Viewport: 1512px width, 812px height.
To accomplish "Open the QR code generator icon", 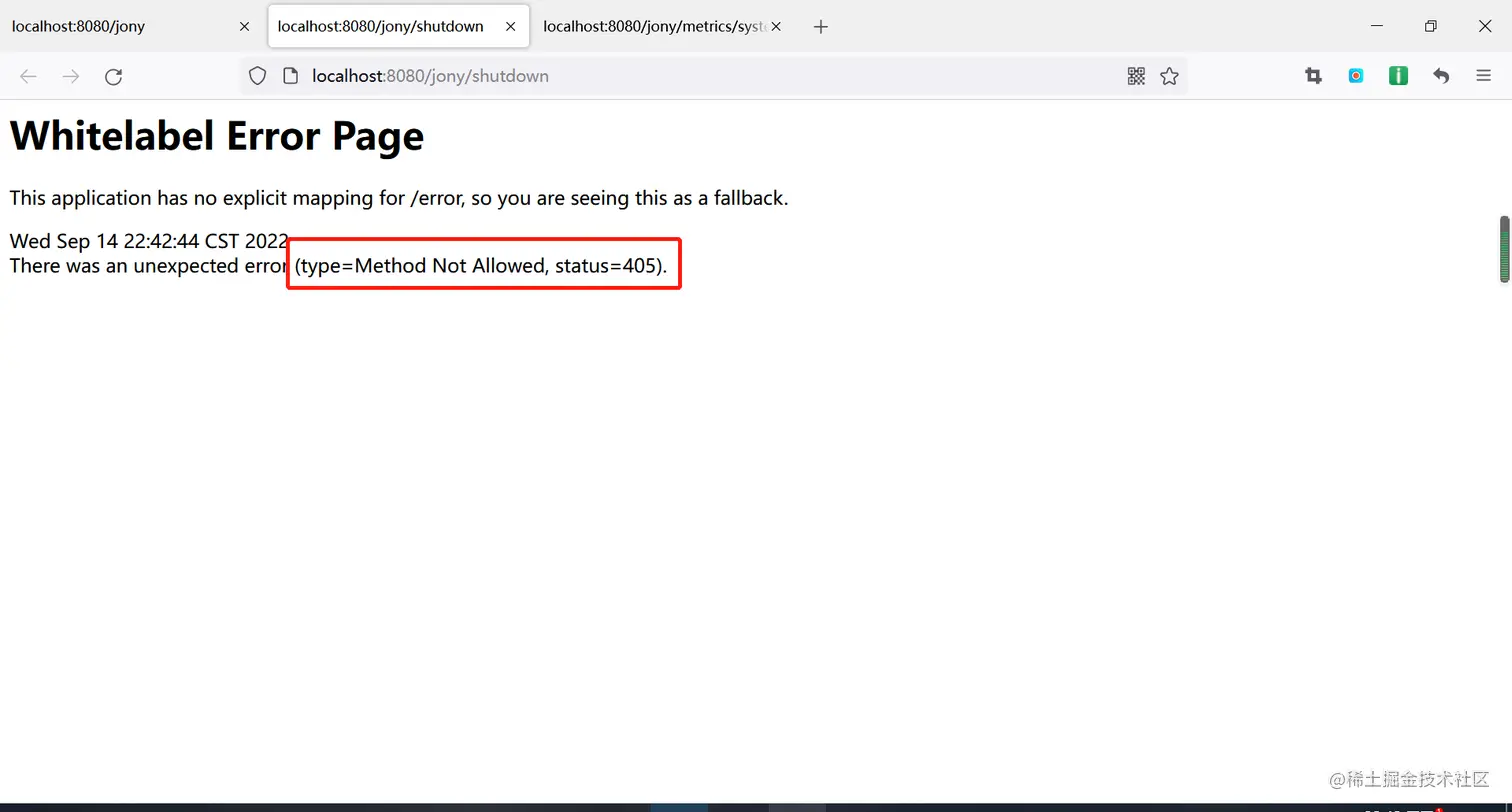I will 1136,76.
